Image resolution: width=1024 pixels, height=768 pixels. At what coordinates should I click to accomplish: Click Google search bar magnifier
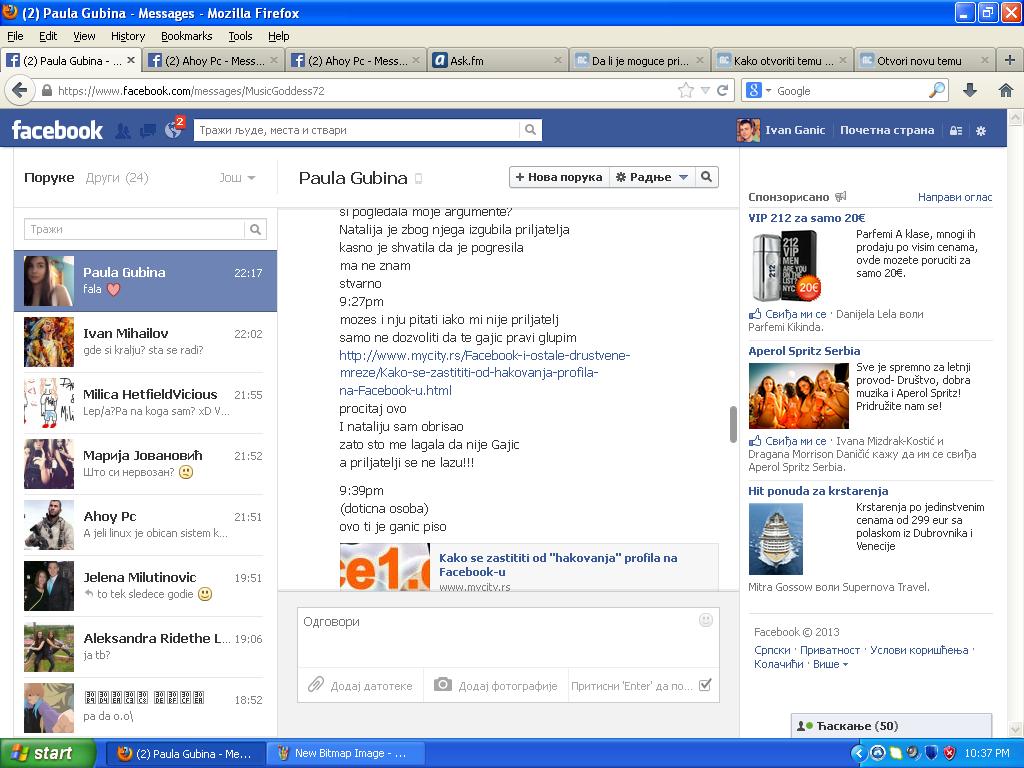click(937, 90)
